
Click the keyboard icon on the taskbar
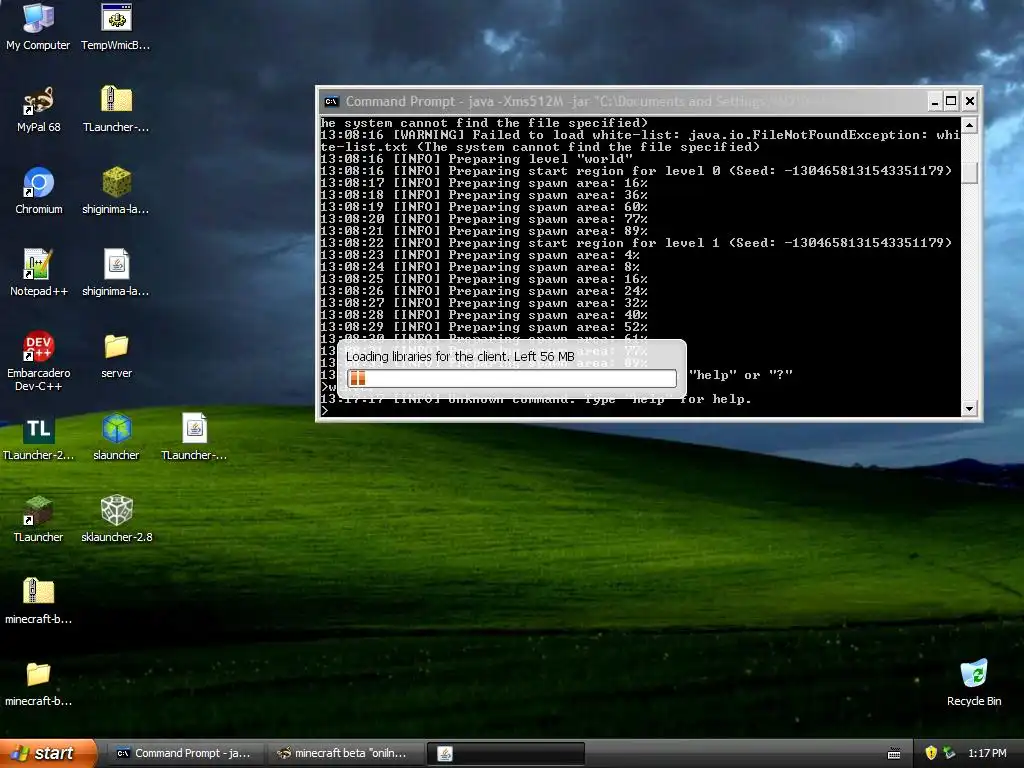[x=894, y=754]
